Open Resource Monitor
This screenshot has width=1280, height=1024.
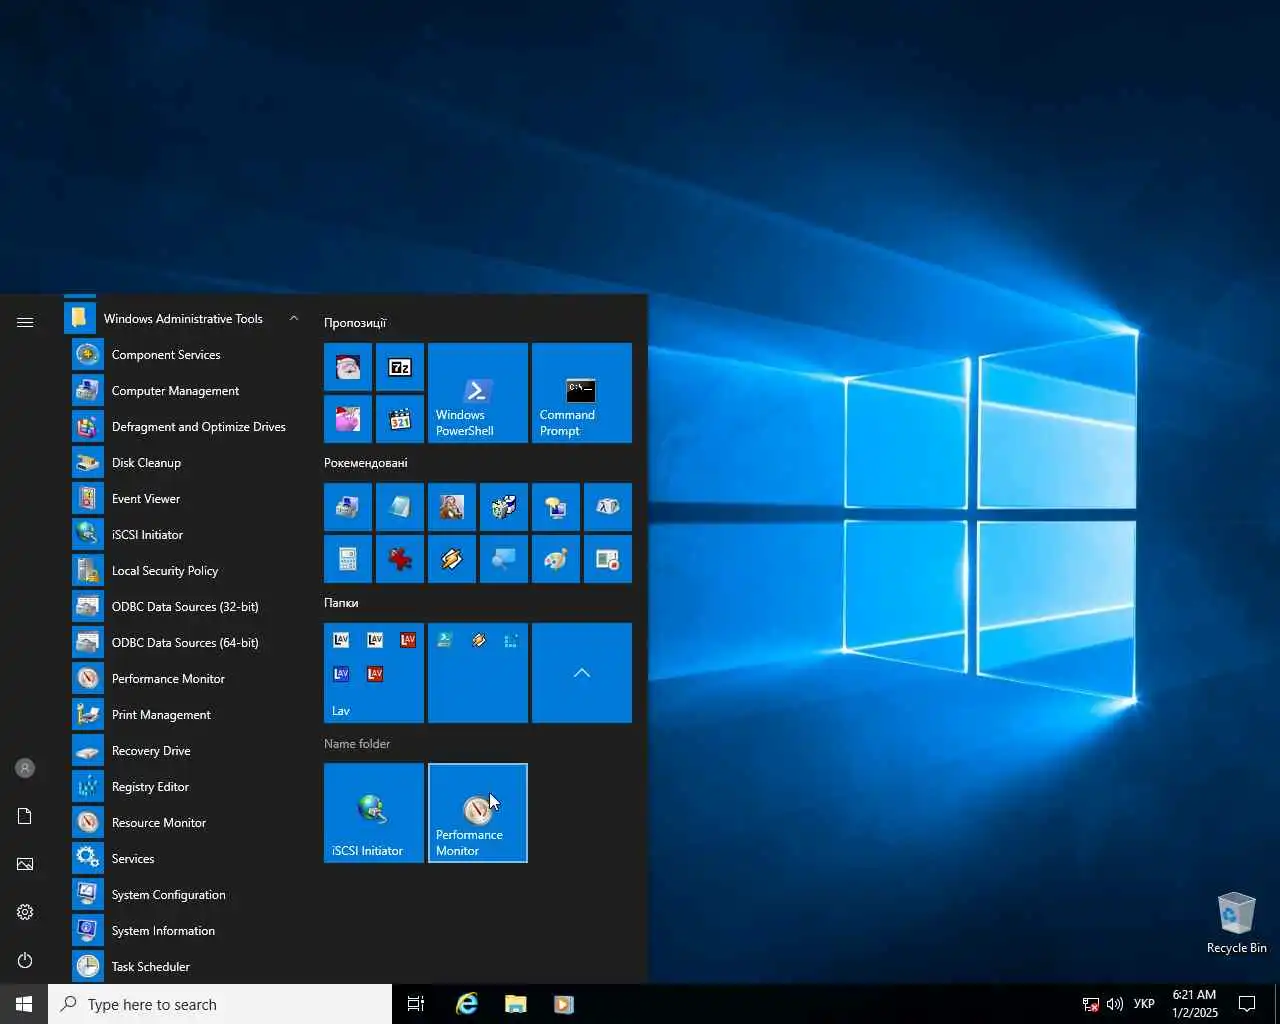184,823
